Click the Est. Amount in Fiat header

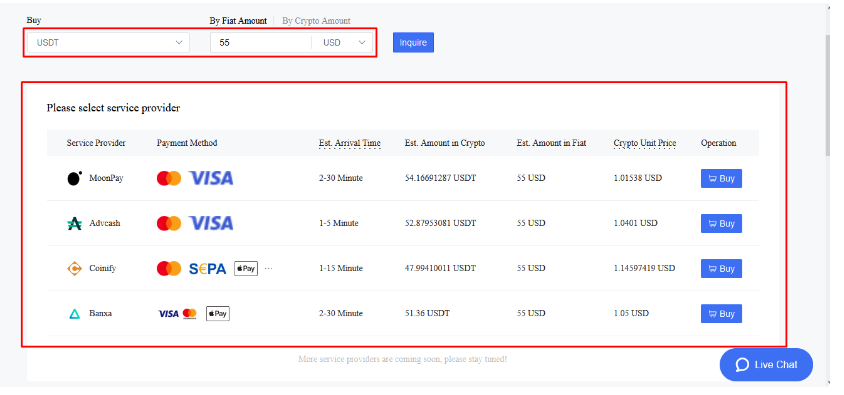click(x=551, y=143)
